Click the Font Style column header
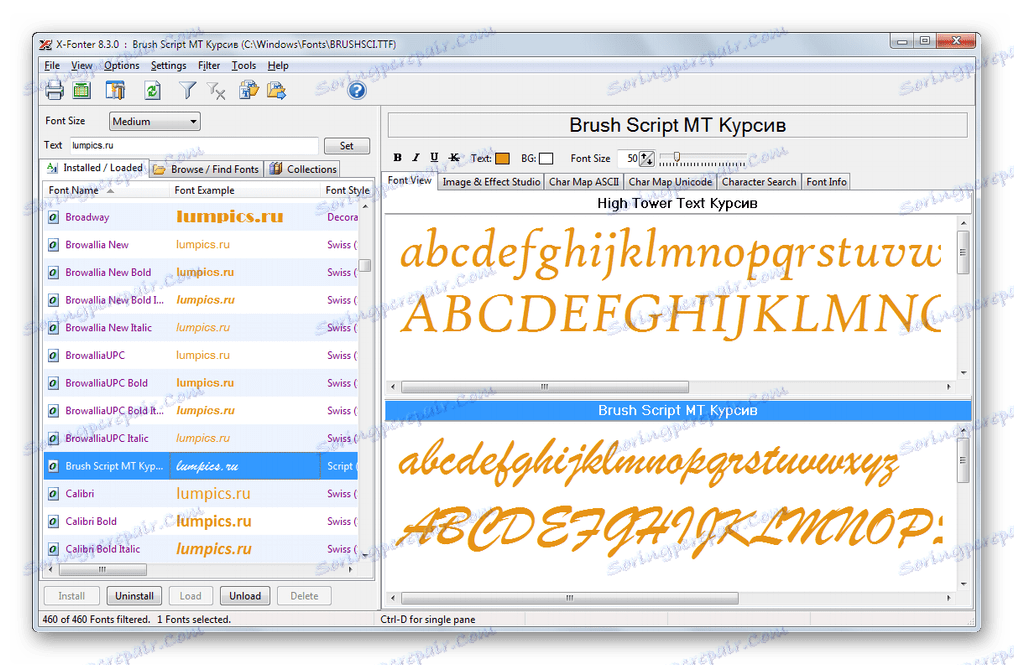The width and height of the screenshot is (1014, 665). tap(347, 190)
